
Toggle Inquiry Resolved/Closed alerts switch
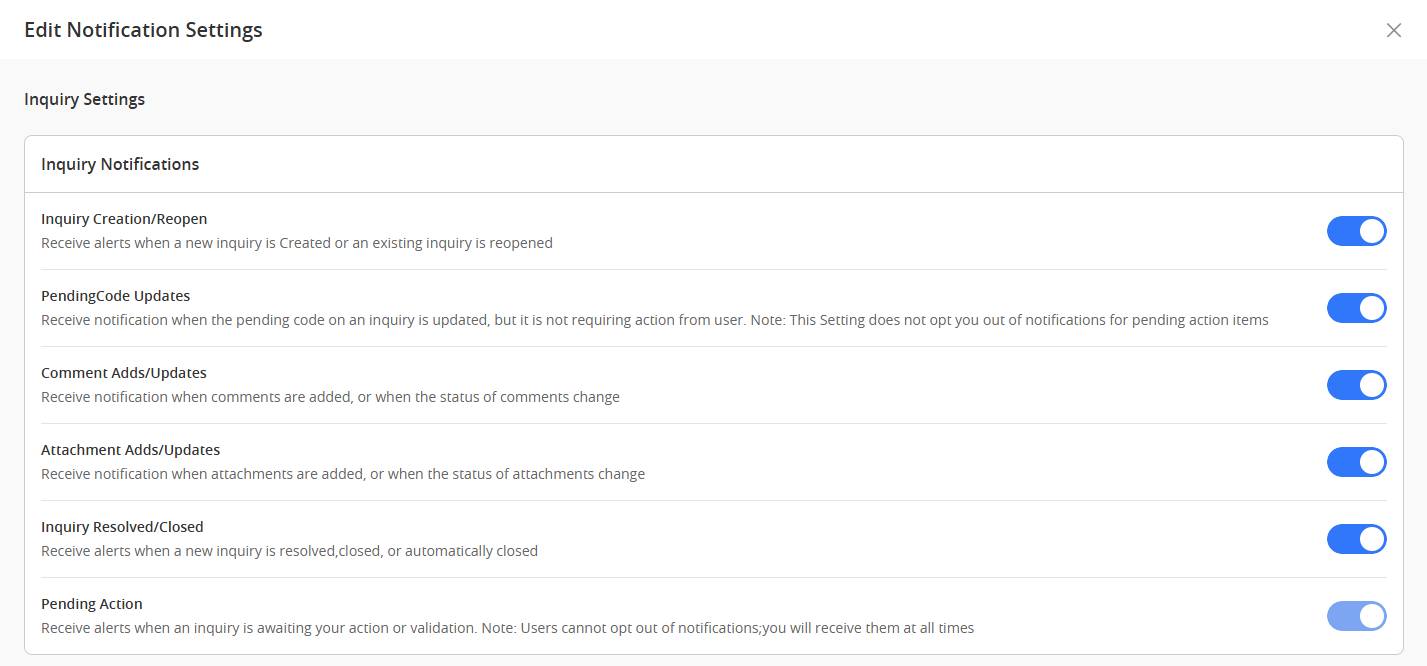1356,539
